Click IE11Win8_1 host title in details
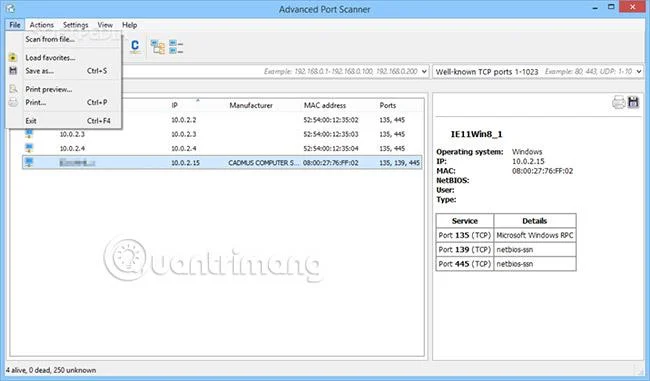Viewport: 650px width, 381px height. click(x=476, y=134)
